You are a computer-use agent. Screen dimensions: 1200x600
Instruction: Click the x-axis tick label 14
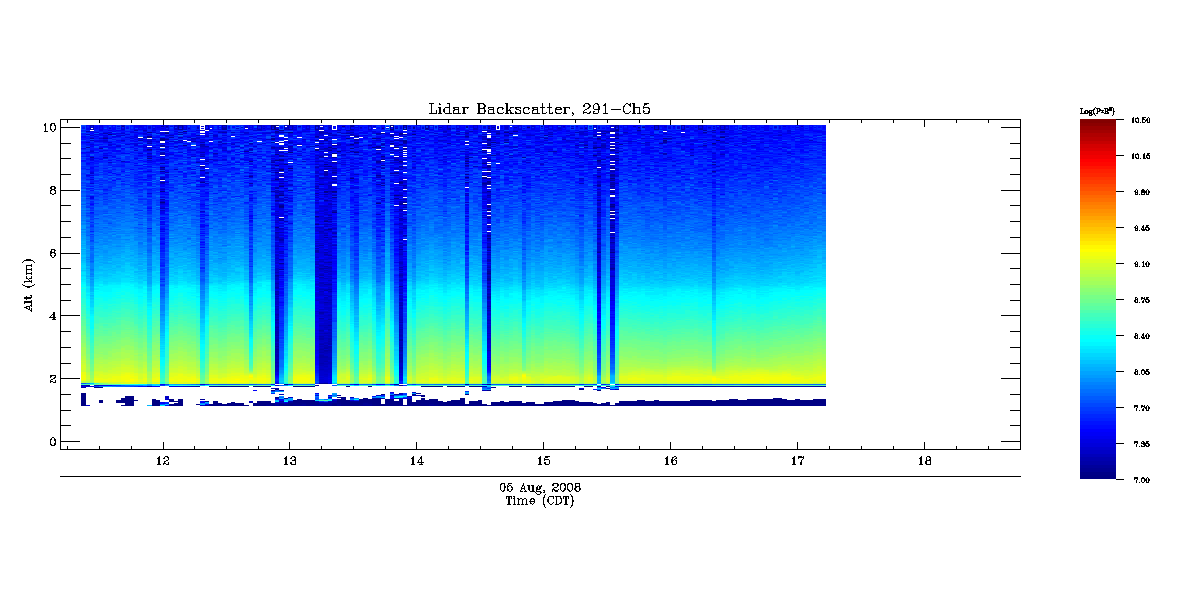pos(417,462)
